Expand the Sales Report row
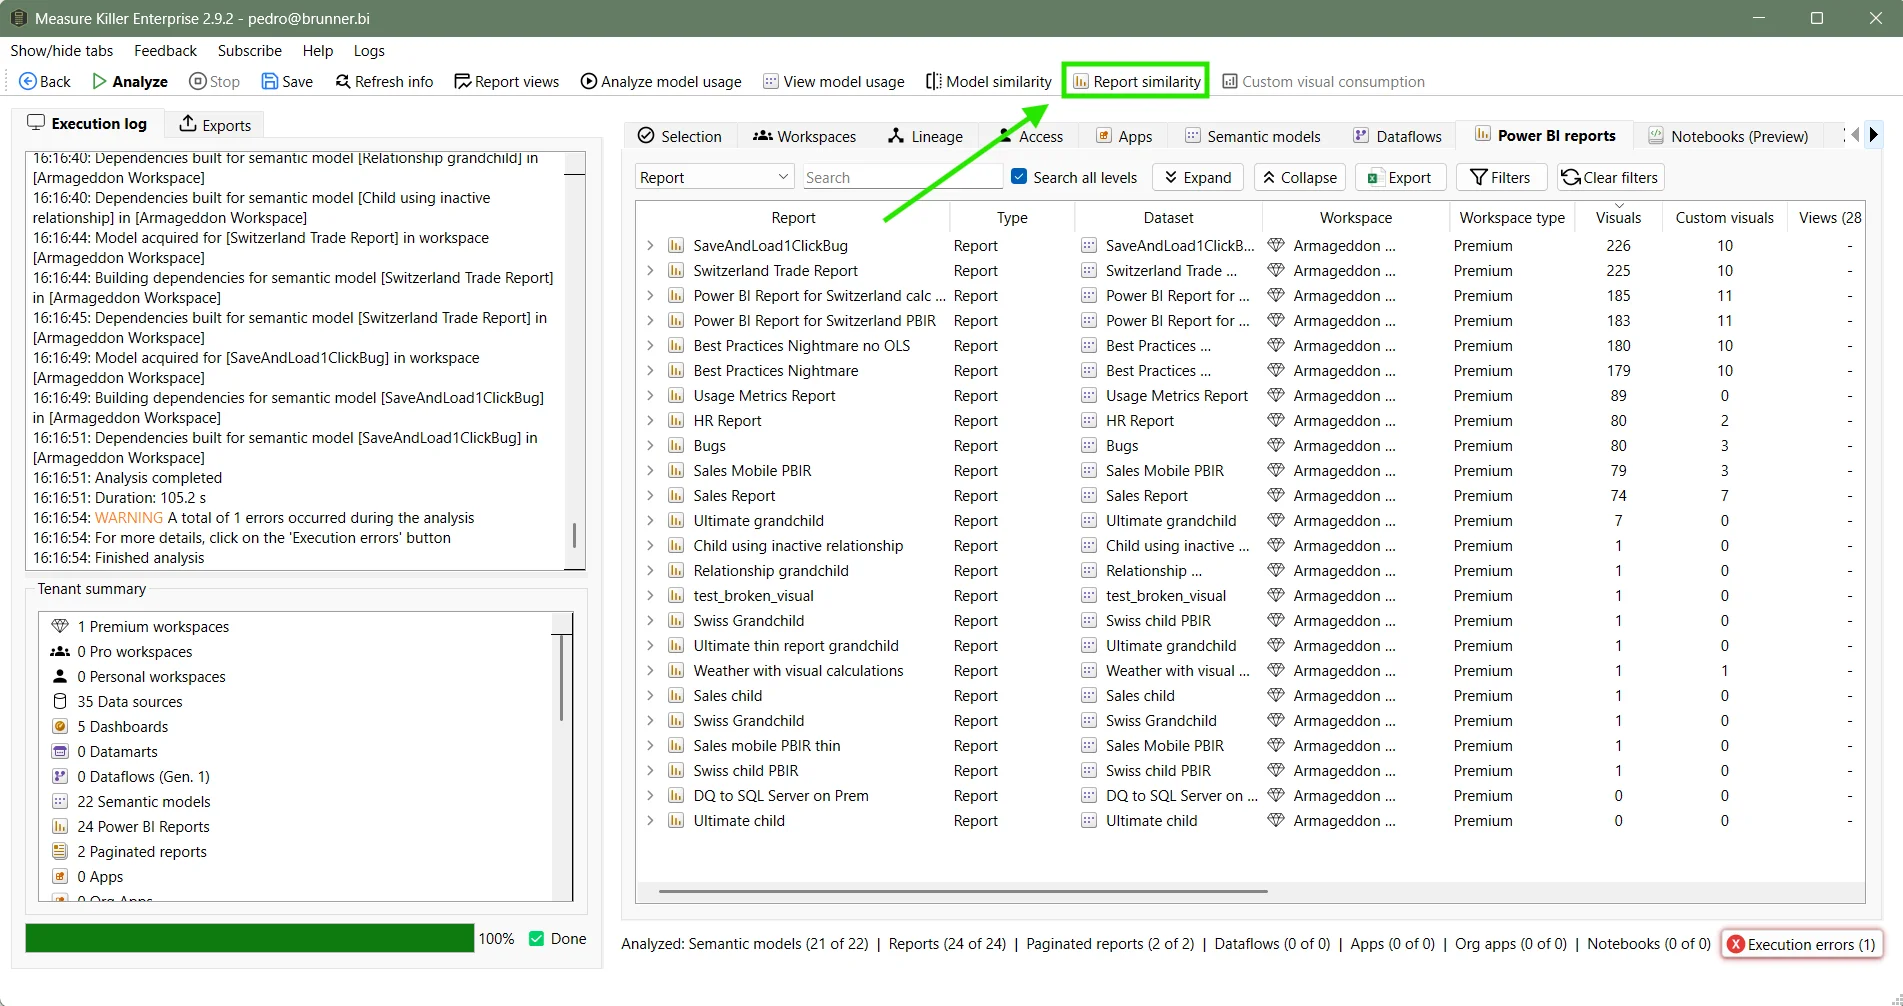 [650, 496]
